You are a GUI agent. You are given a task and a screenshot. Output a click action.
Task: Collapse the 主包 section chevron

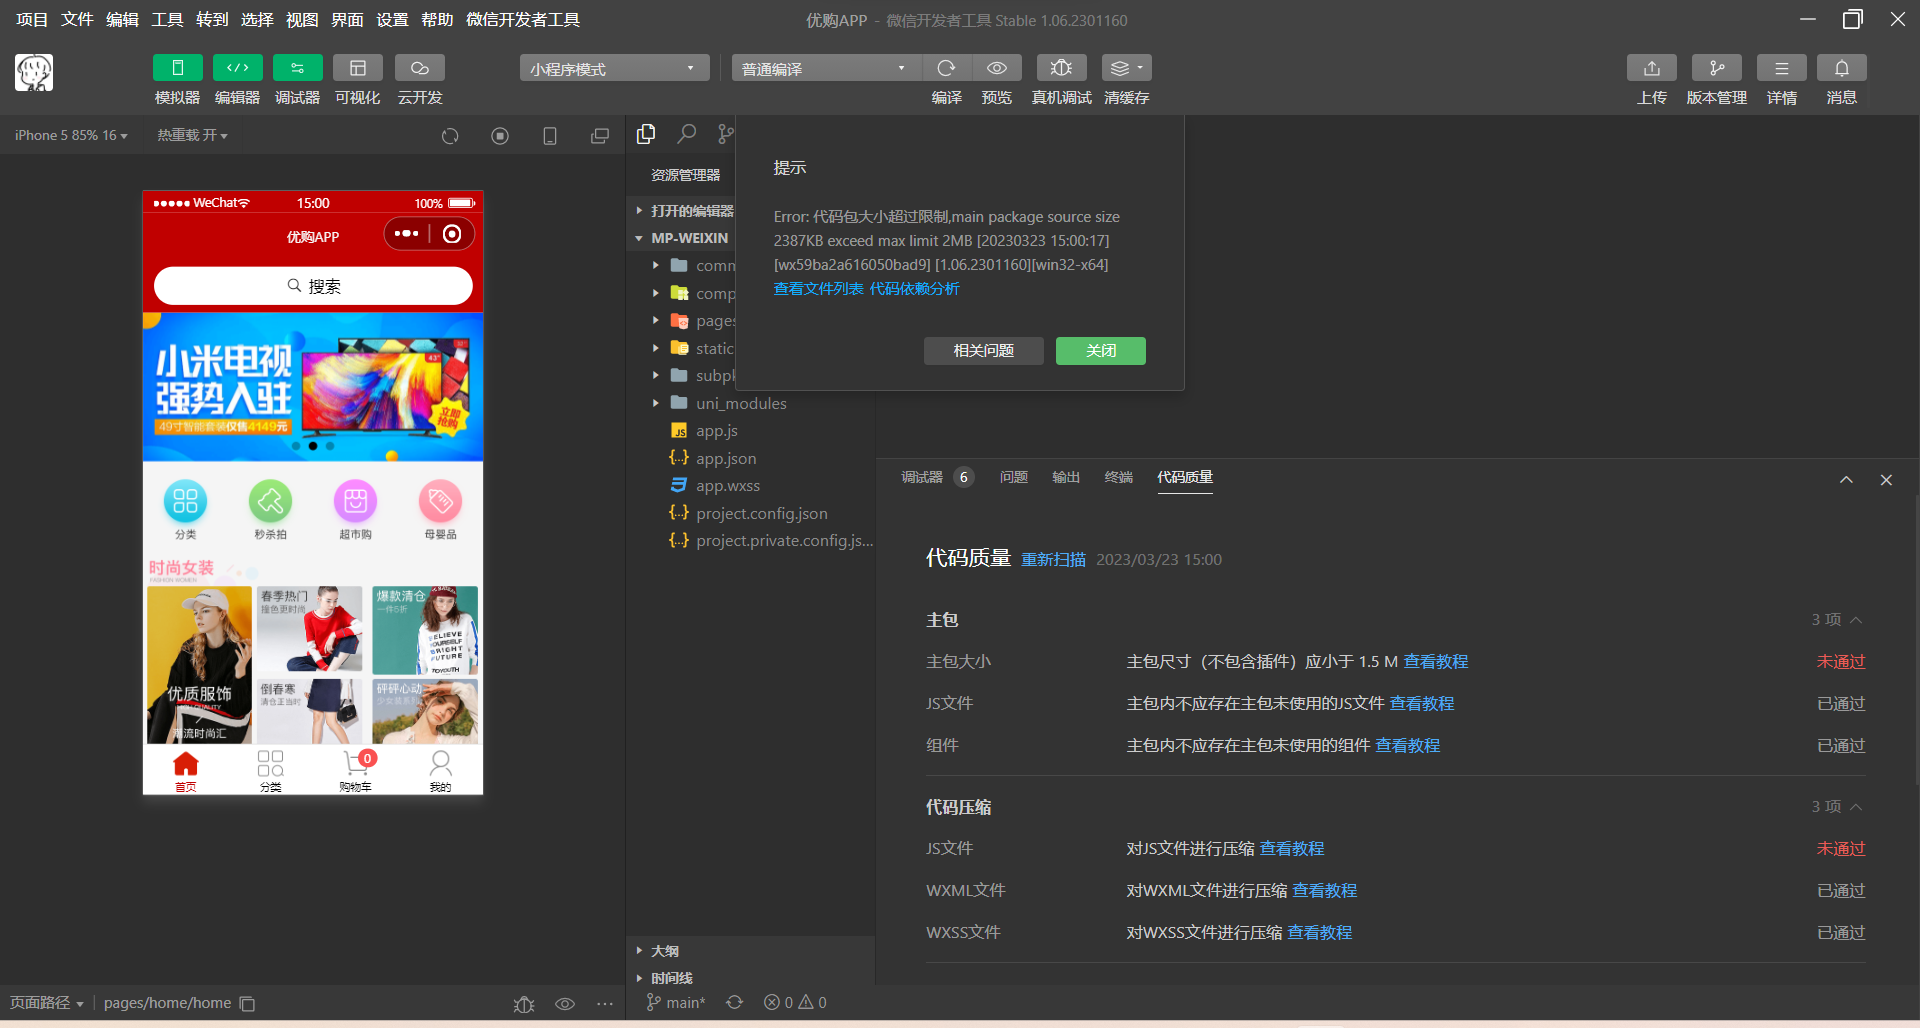pos(1856,620)
